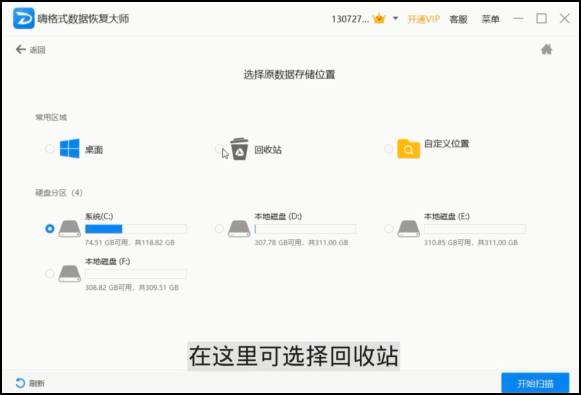Select the 回收站 radio button
Image resolution: width=581 pixels, height=395 pixels.
click(219, 149)
